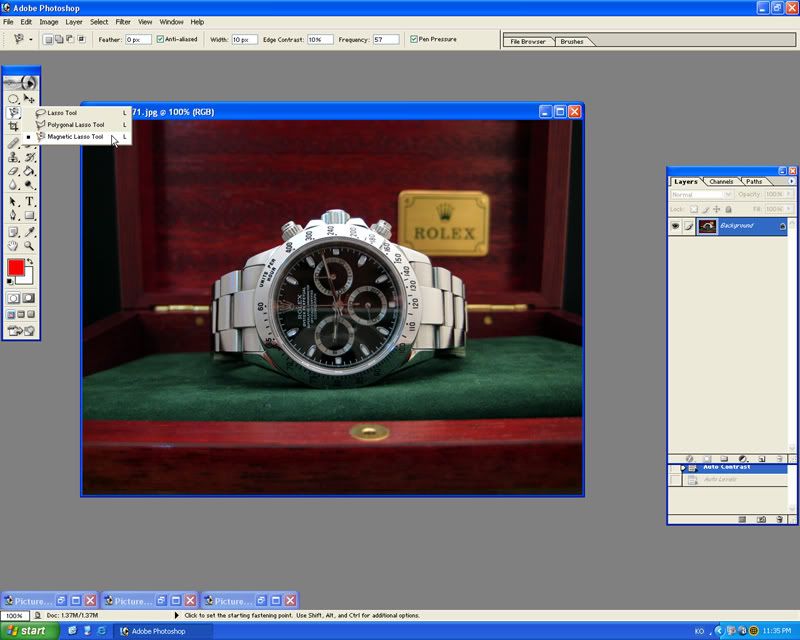Viewport: 800px width, 640px height.
Task: Open the Opacity dropdown arrow
Action: (x=789, y=194)
